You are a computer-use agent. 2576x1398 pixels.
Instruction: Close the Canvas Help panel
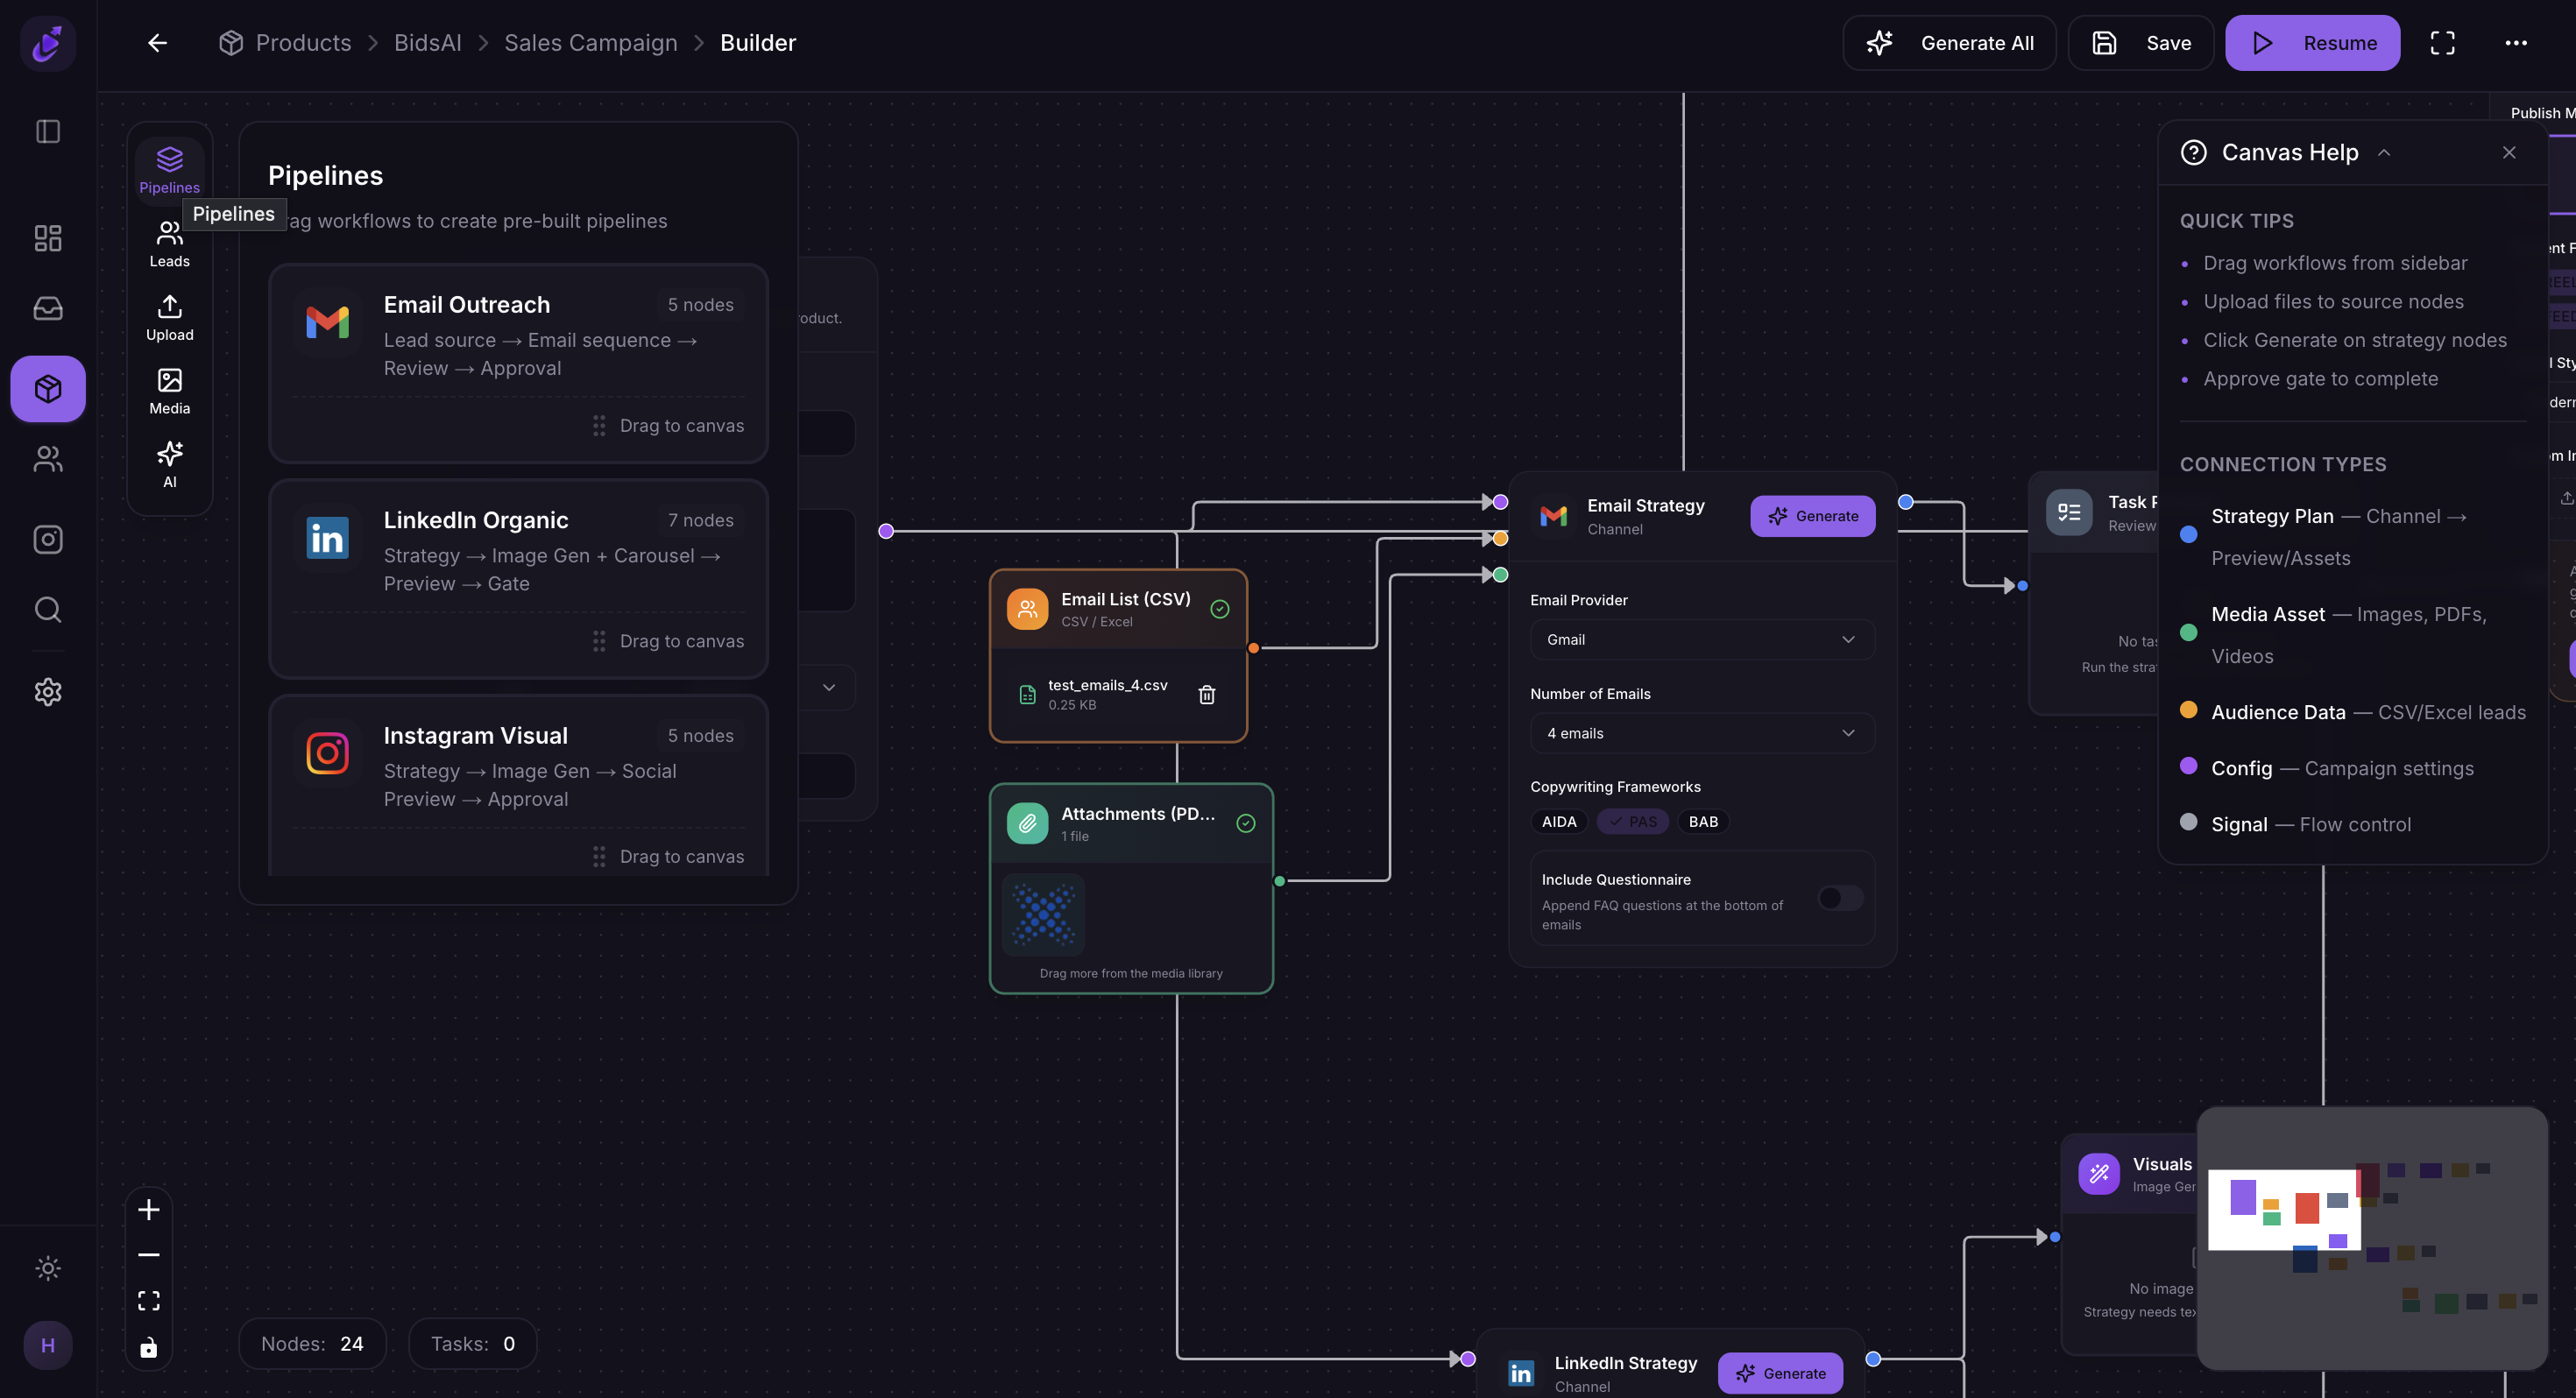[2509, 152]
